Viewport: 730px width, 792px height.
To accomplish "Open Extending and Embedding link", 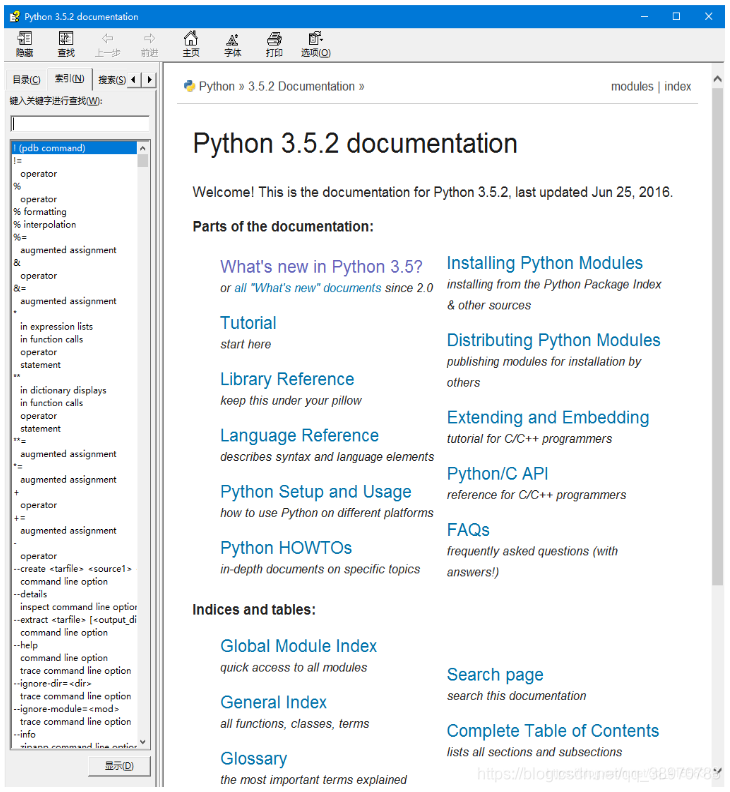I will (x=548, y=417).
